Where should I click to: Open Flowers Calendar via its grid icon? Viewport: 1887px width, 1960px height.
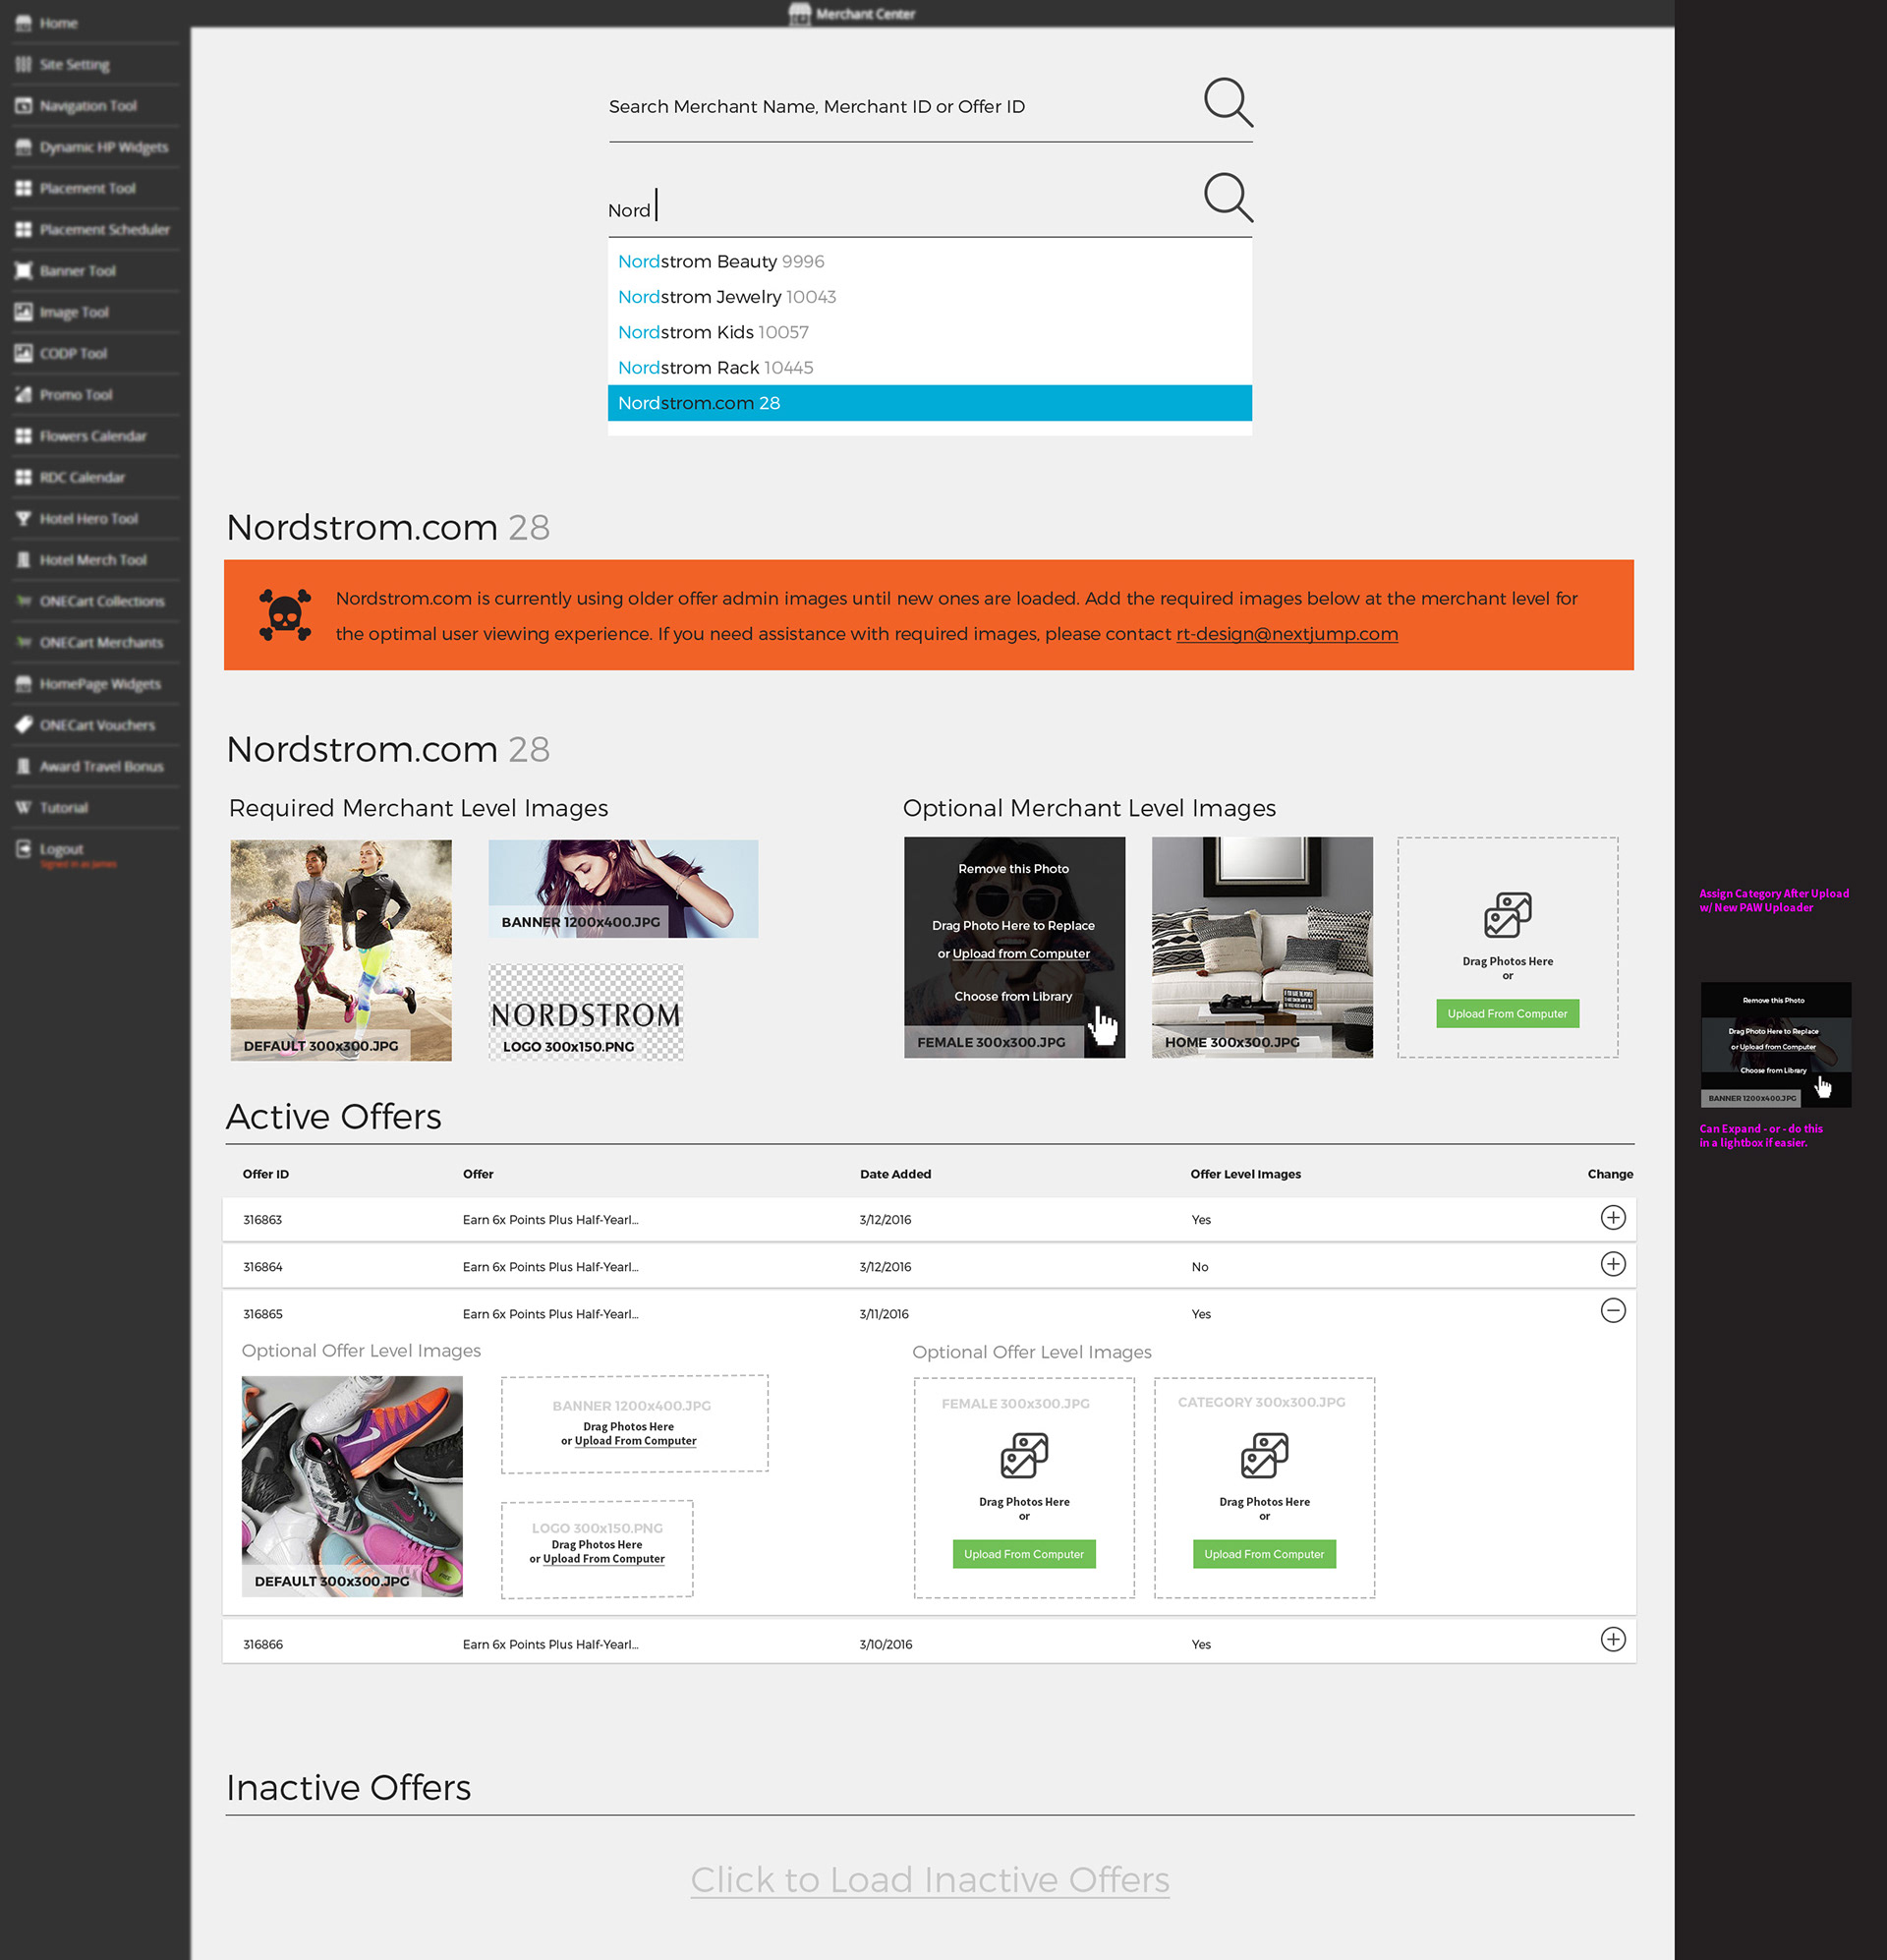[x=23, y=436]
